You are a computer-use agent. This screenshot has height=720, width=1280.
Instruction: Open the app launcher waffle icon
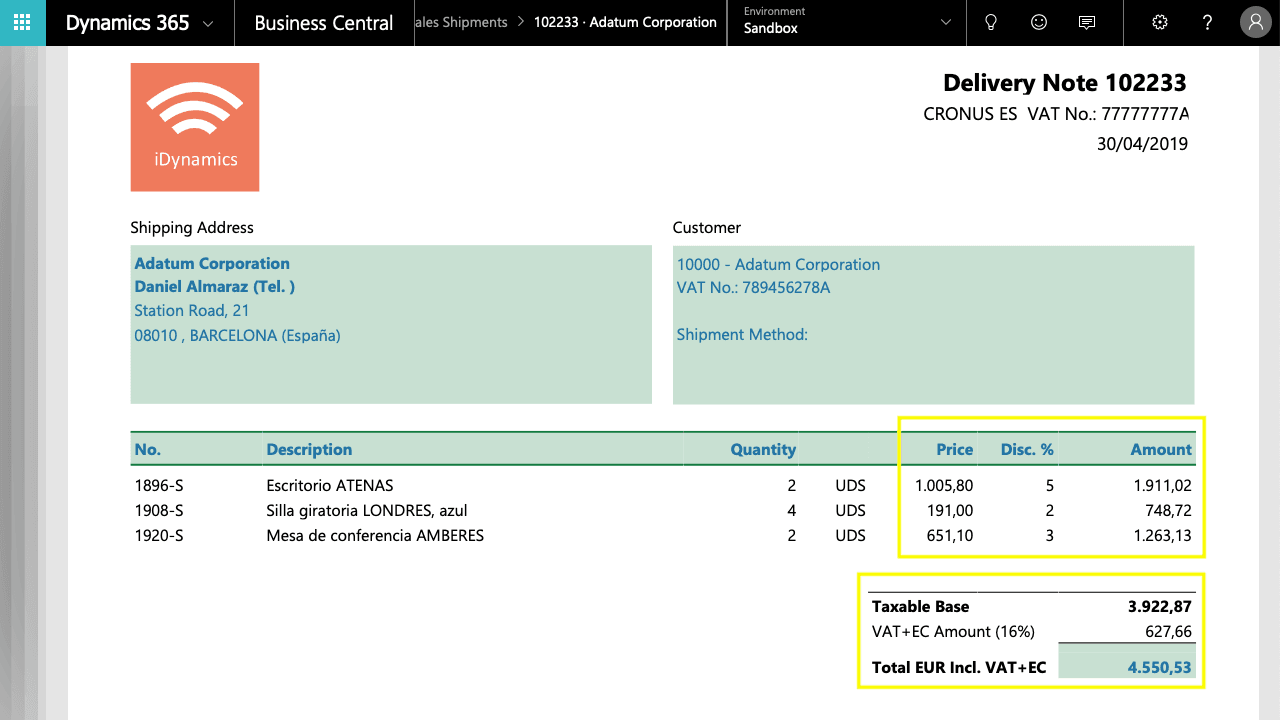click(22, 22)
